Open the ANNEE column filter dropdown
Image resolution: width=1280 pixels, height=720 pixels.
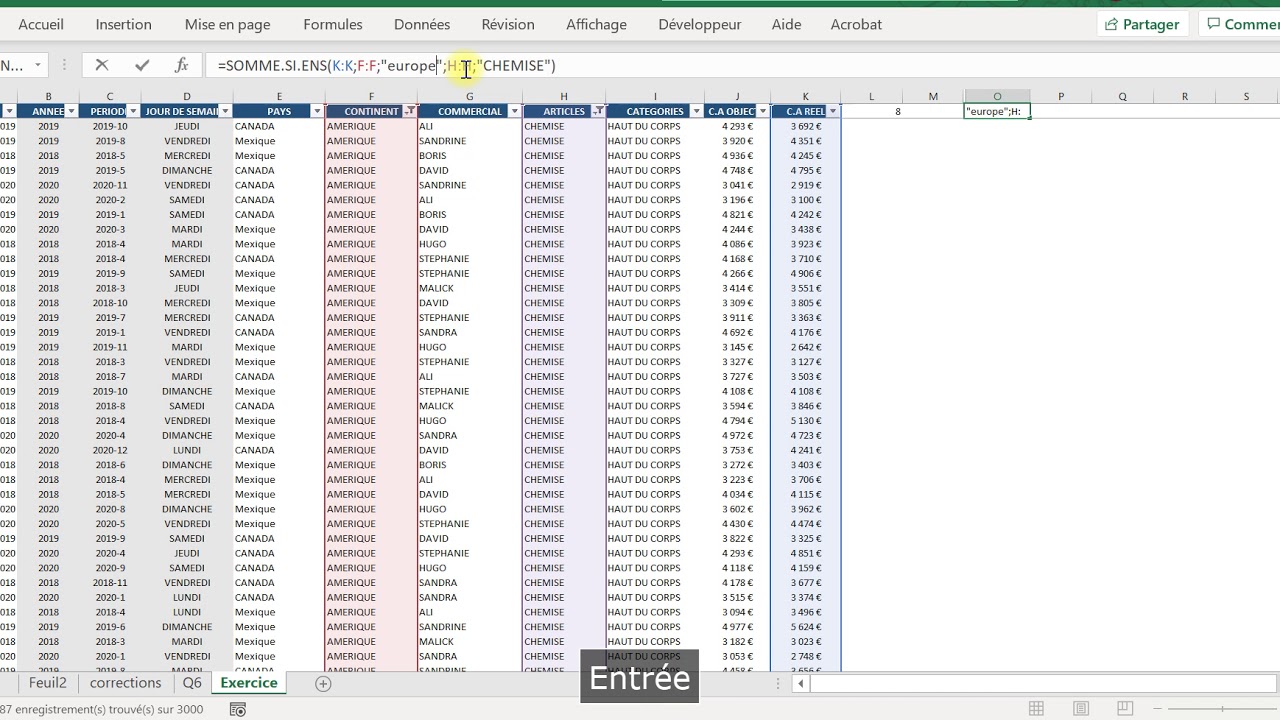pyautogui.click(x=71, y=111)
